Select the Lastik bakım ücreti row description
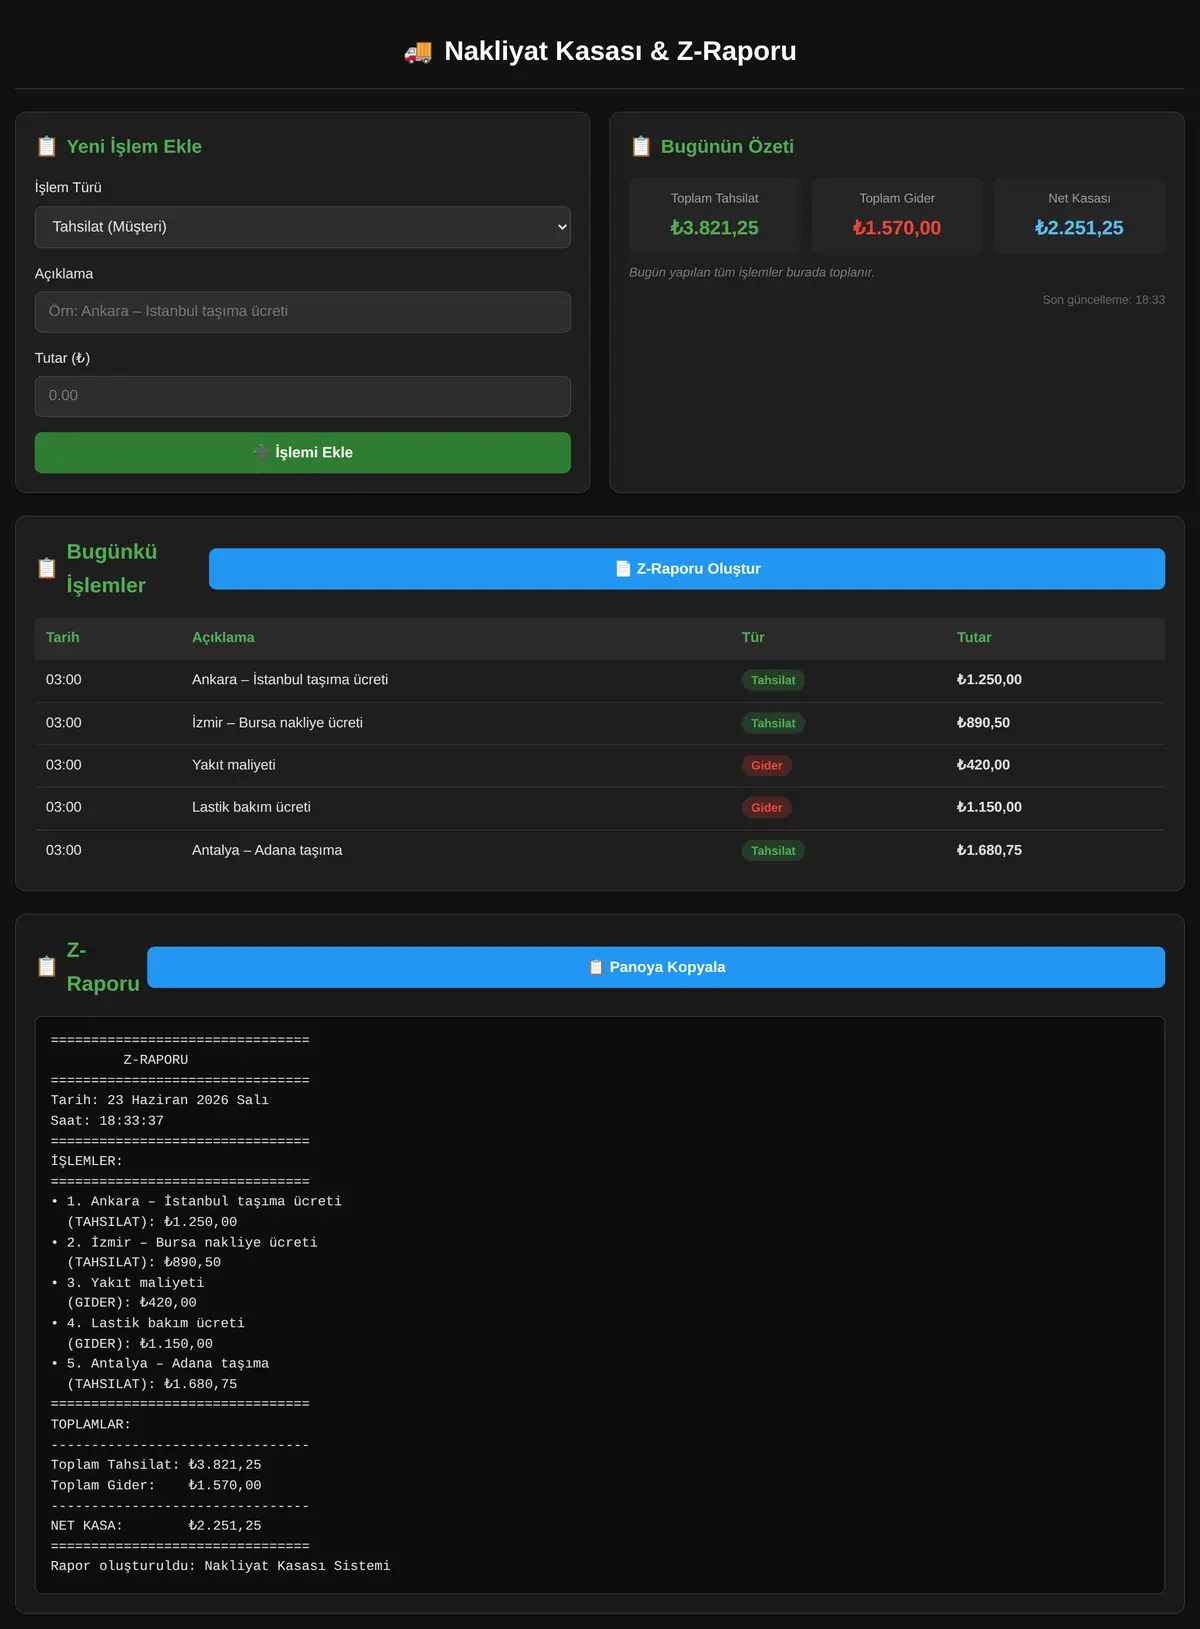Image resolution: width=1200 pixels, height=1629 pixels. [251, 807]
